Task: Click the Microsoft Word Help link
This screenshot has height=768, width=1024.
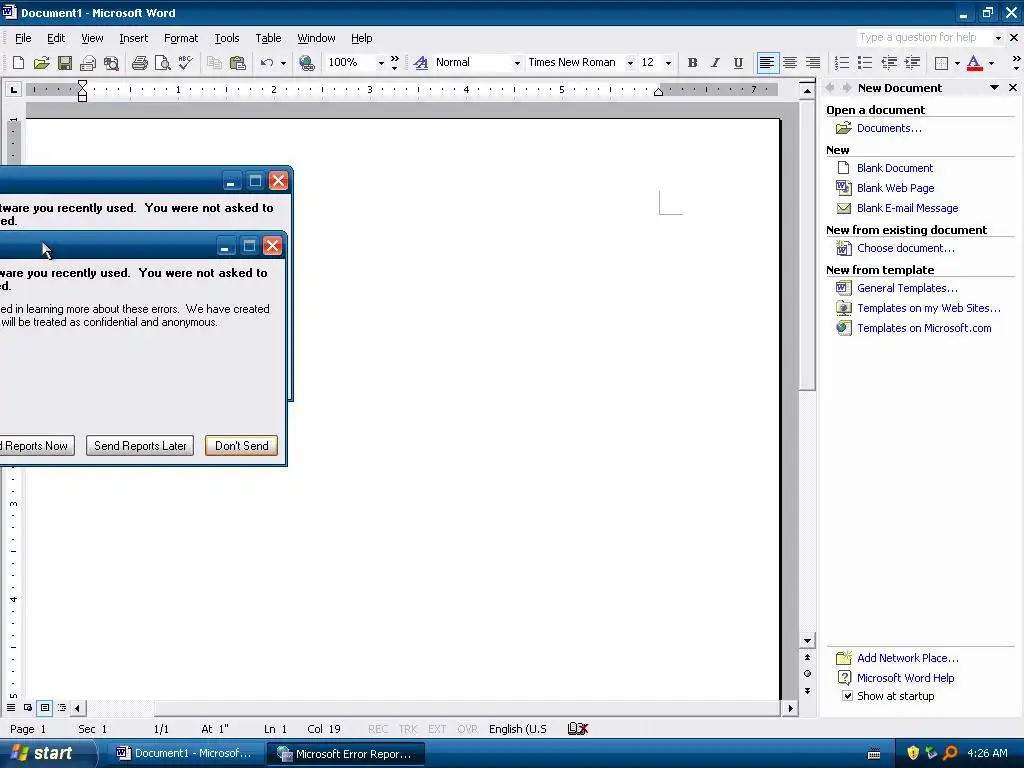Action: pos(905,678)
